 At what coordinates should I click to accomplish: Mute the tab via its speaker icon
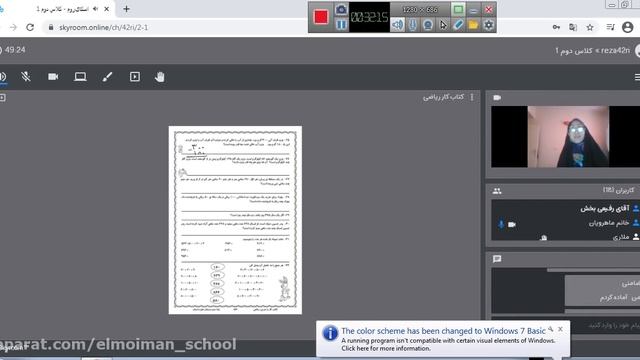pos(95,9)
